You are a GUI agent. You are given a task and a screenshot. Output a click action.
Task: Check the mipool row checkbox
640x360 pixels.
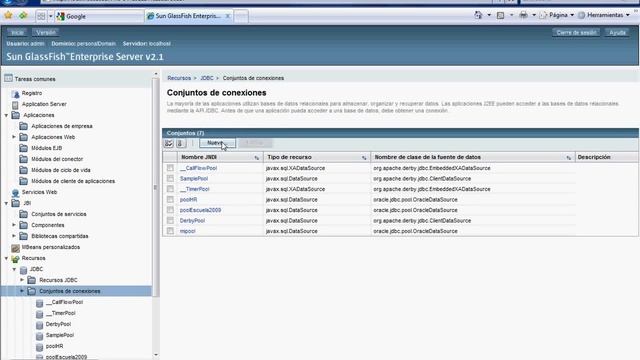click(170, 231)
